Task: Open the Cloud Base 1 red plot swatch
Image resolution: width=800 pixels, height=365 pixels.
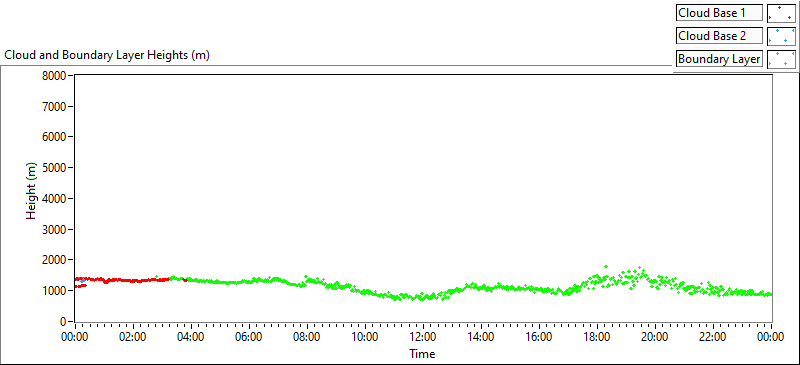Action: pyautogui.click(x=781, y=13)
